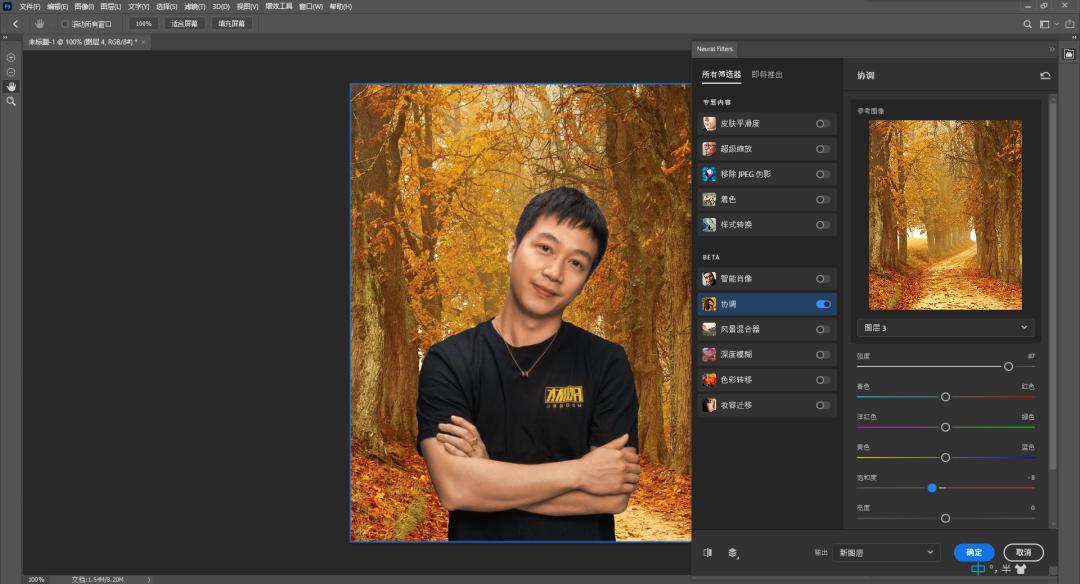Expand the Neural Filters panel options chevron
Screen dimensions: 1080x584
(x=1051, y=48)
